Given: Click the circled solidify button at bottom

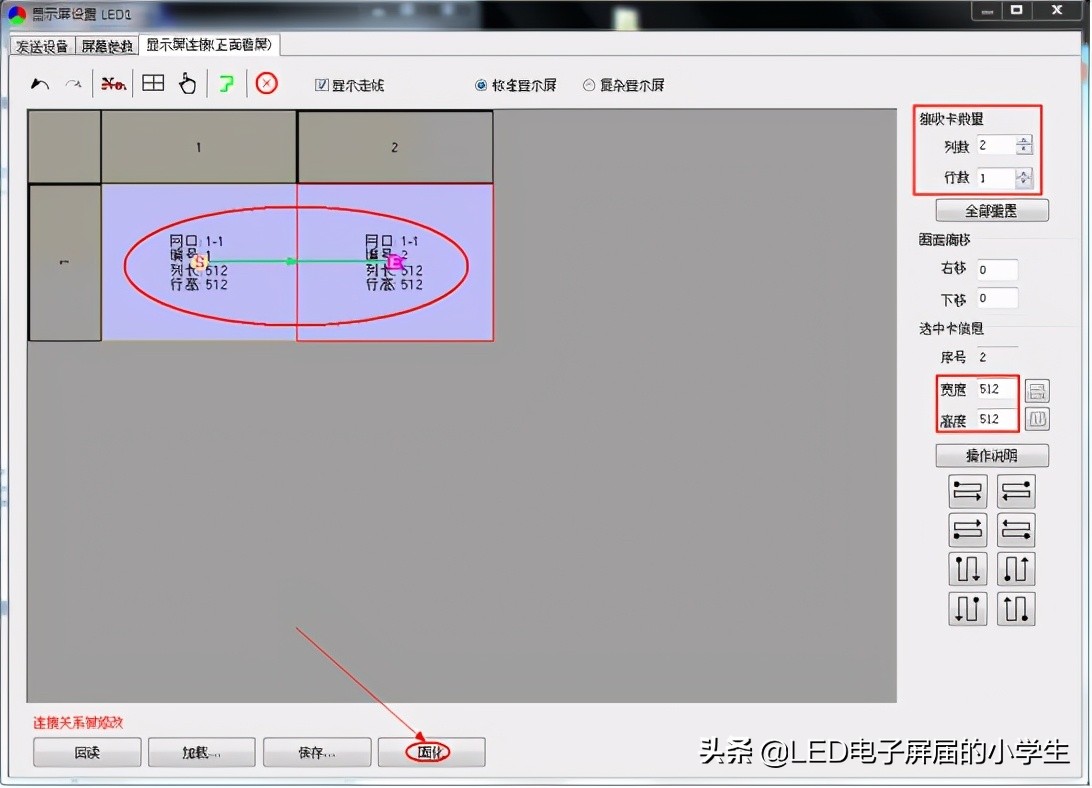Looking at the screenshot, I should 430,751.
